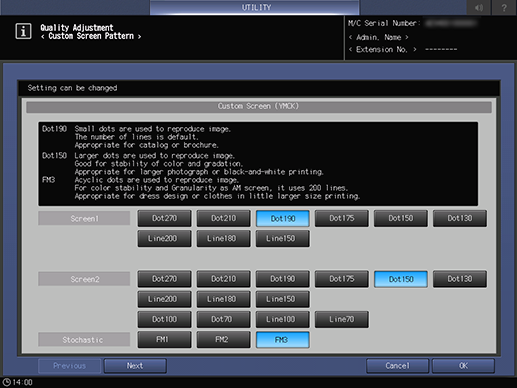
Task: Select FM2 stochastic pattern
Action: tap(223, 340)
